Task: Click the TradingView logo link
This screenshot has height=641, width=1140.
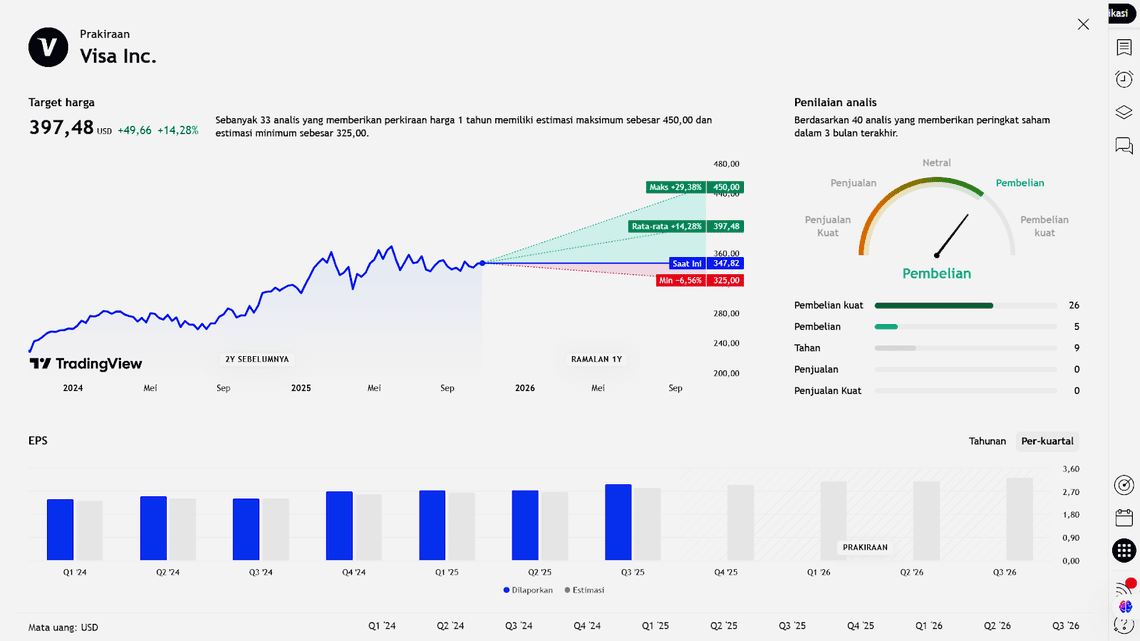Action: click(x=86, y=364)
